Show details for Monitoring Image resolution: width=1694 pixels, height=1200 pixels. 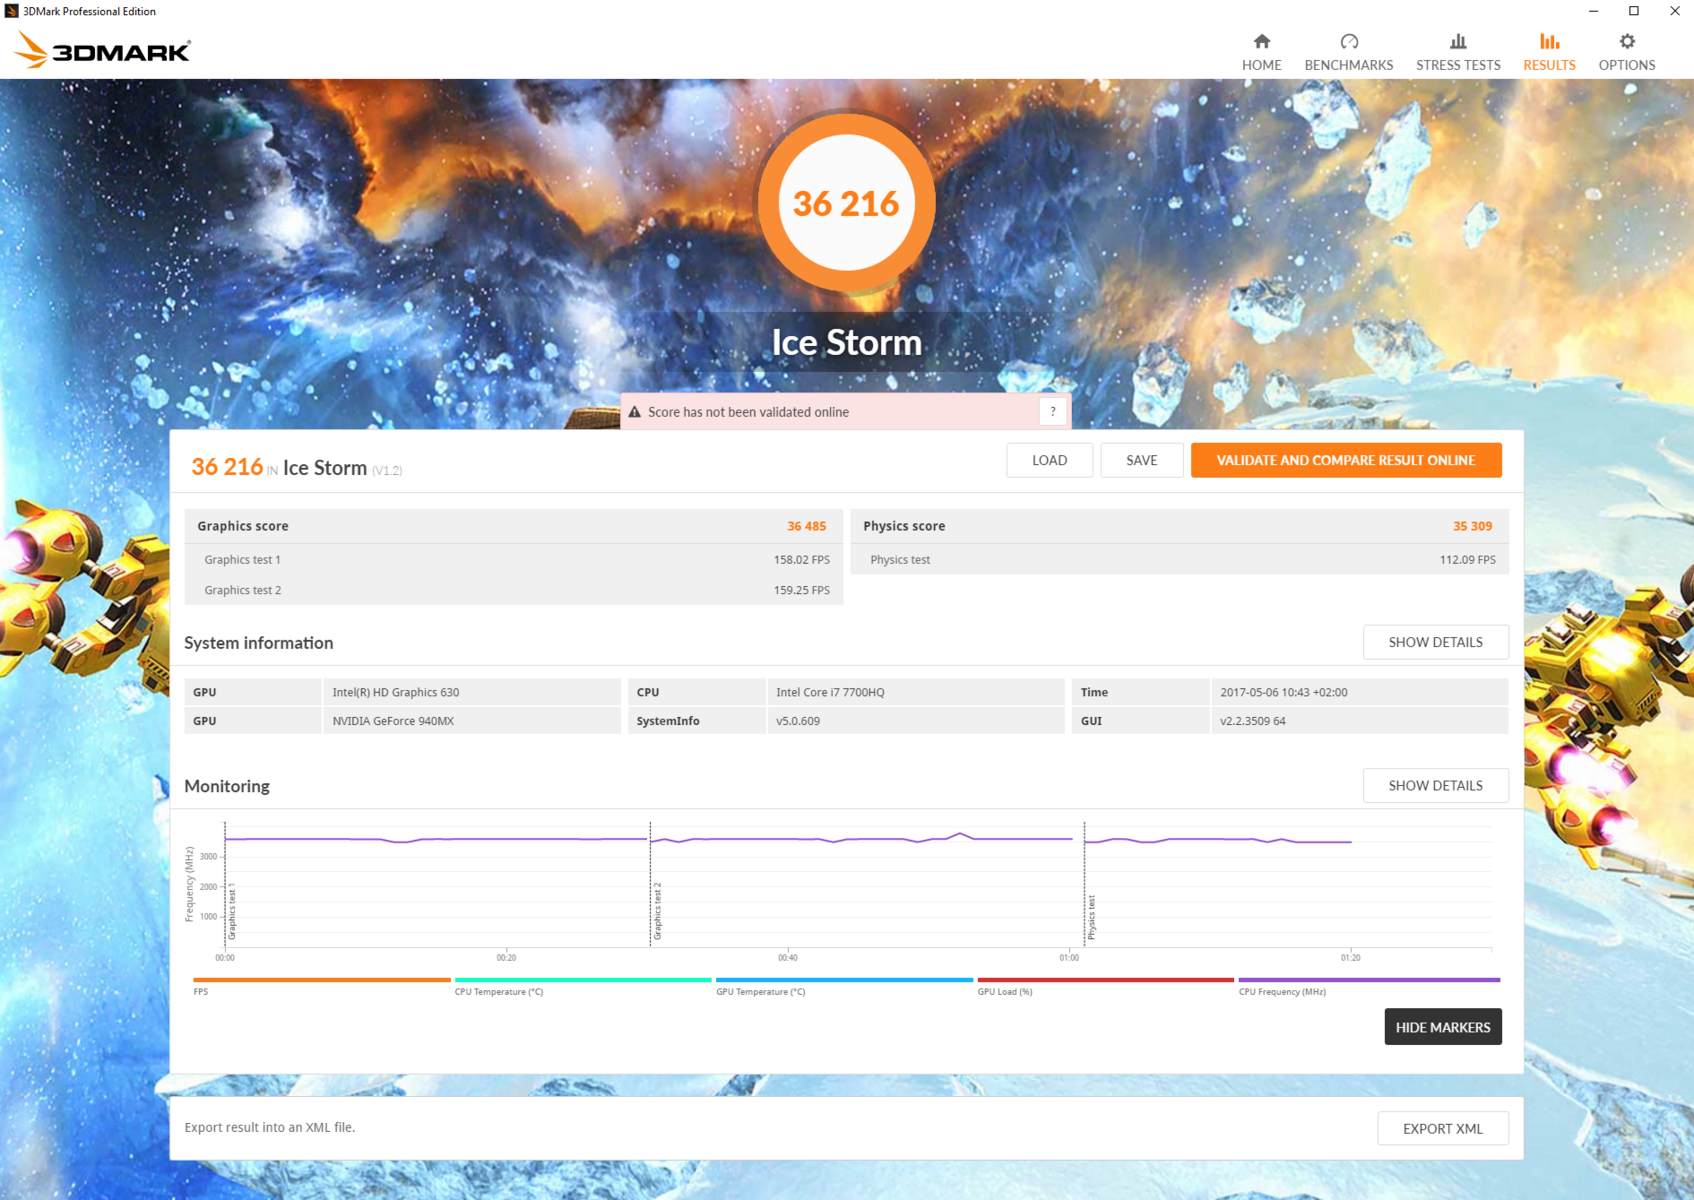coord(1435,785)
